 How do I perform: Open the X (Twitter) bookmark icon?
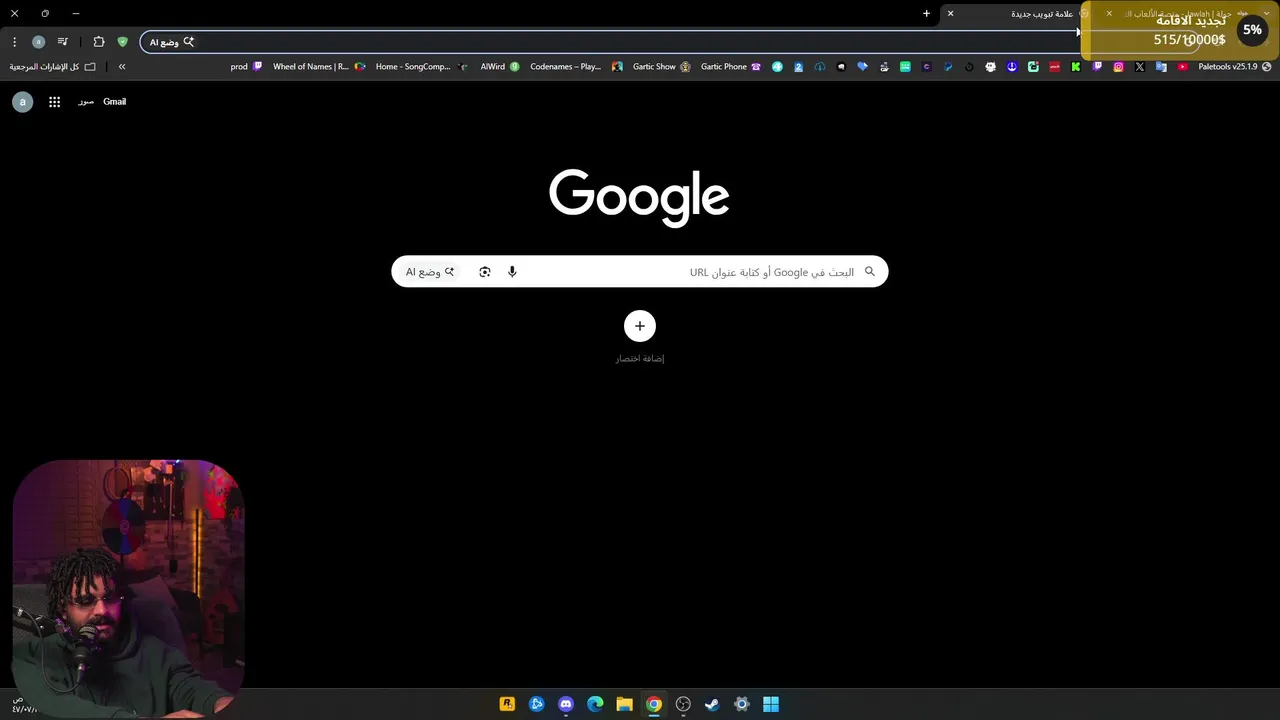1139,67
